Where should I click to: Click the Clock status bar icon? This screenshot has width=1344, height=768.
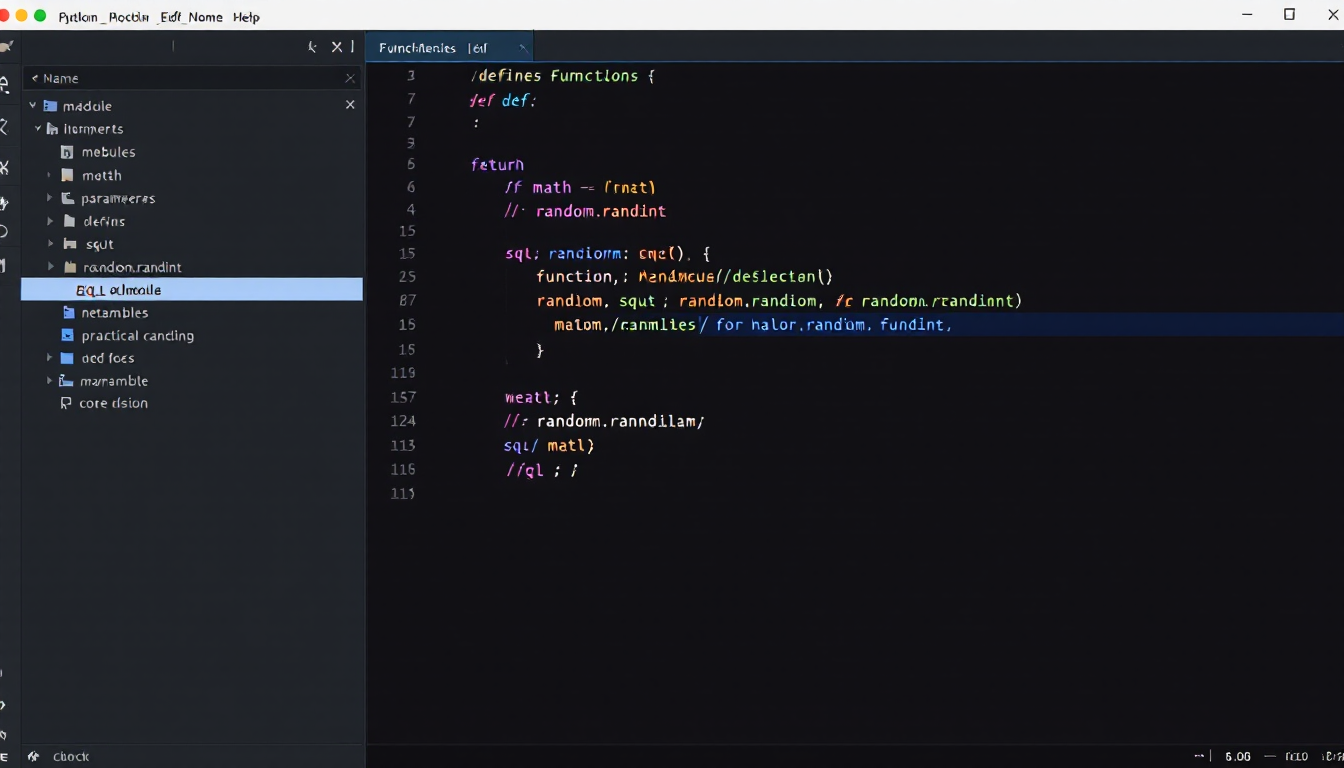(x=33, y=757)
